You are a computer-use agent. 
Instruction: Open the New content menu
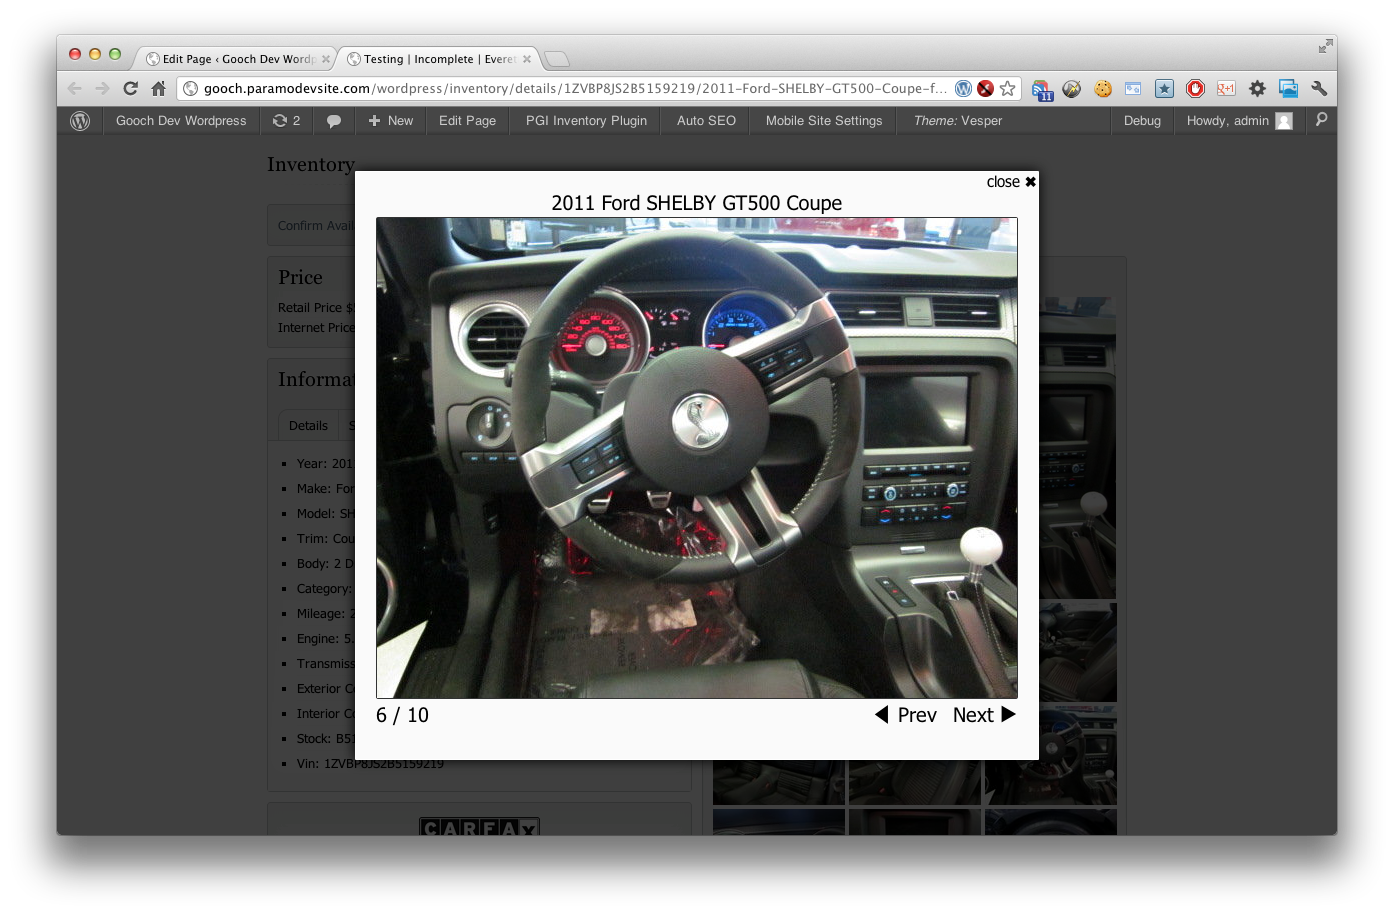coord(390,121)
